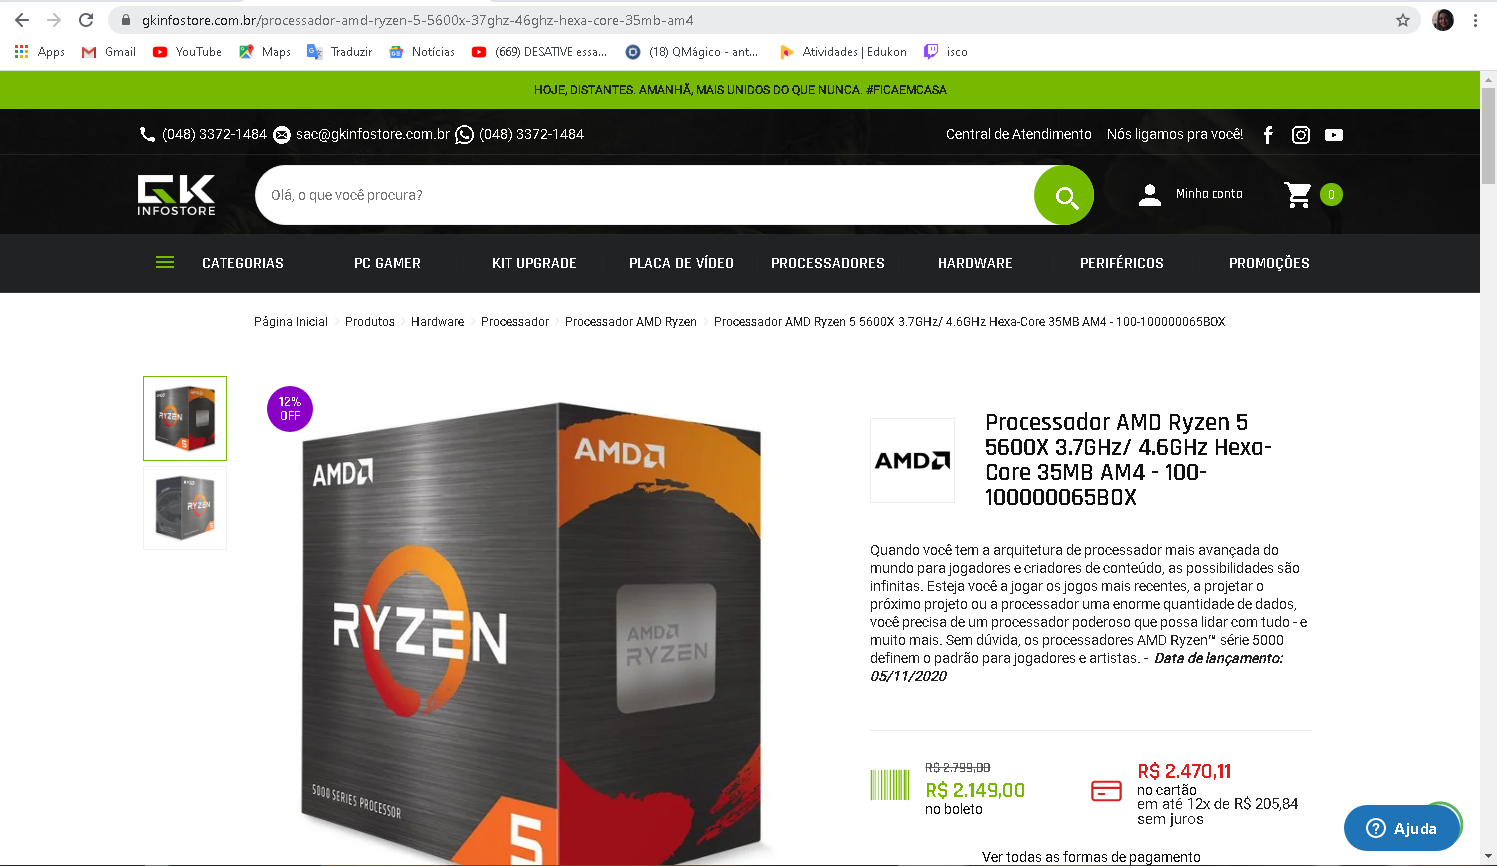Click the product search input field
Image resolution: width=1497 pixels, height=866 pixels.
(645, 195)
